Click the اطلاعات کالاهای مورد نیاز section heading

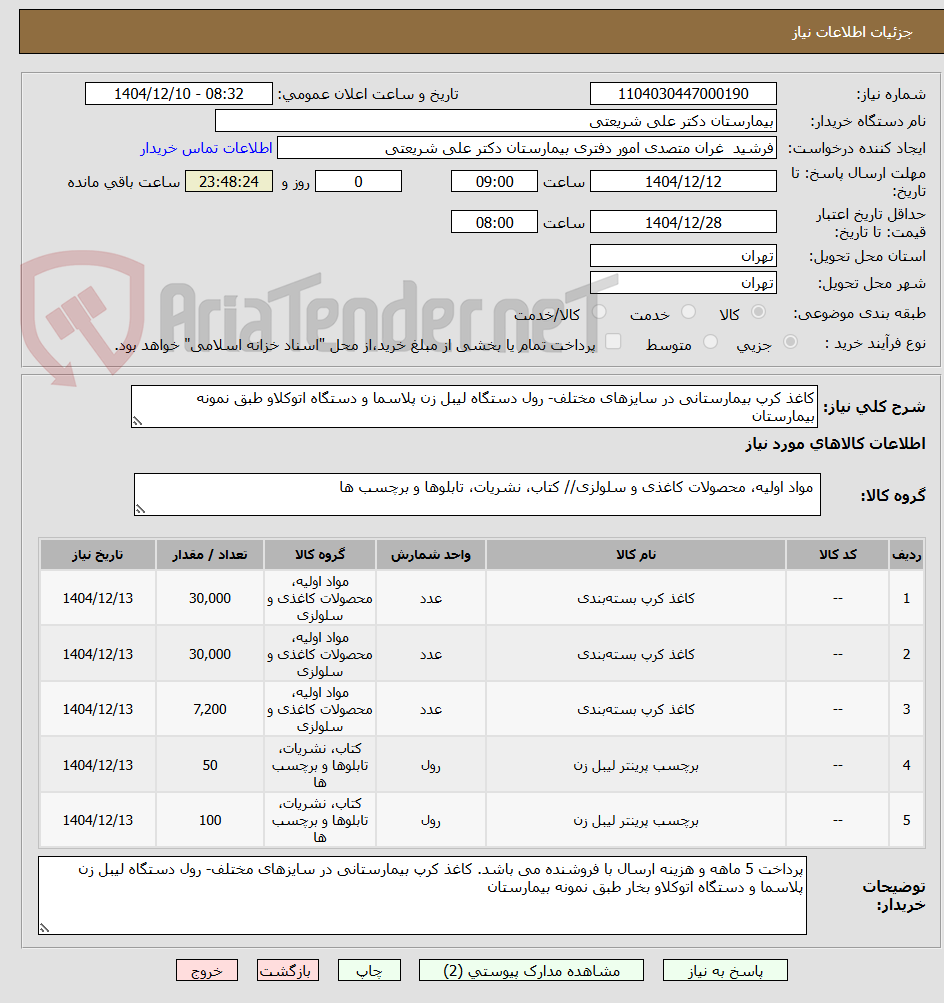pos(835,443)
